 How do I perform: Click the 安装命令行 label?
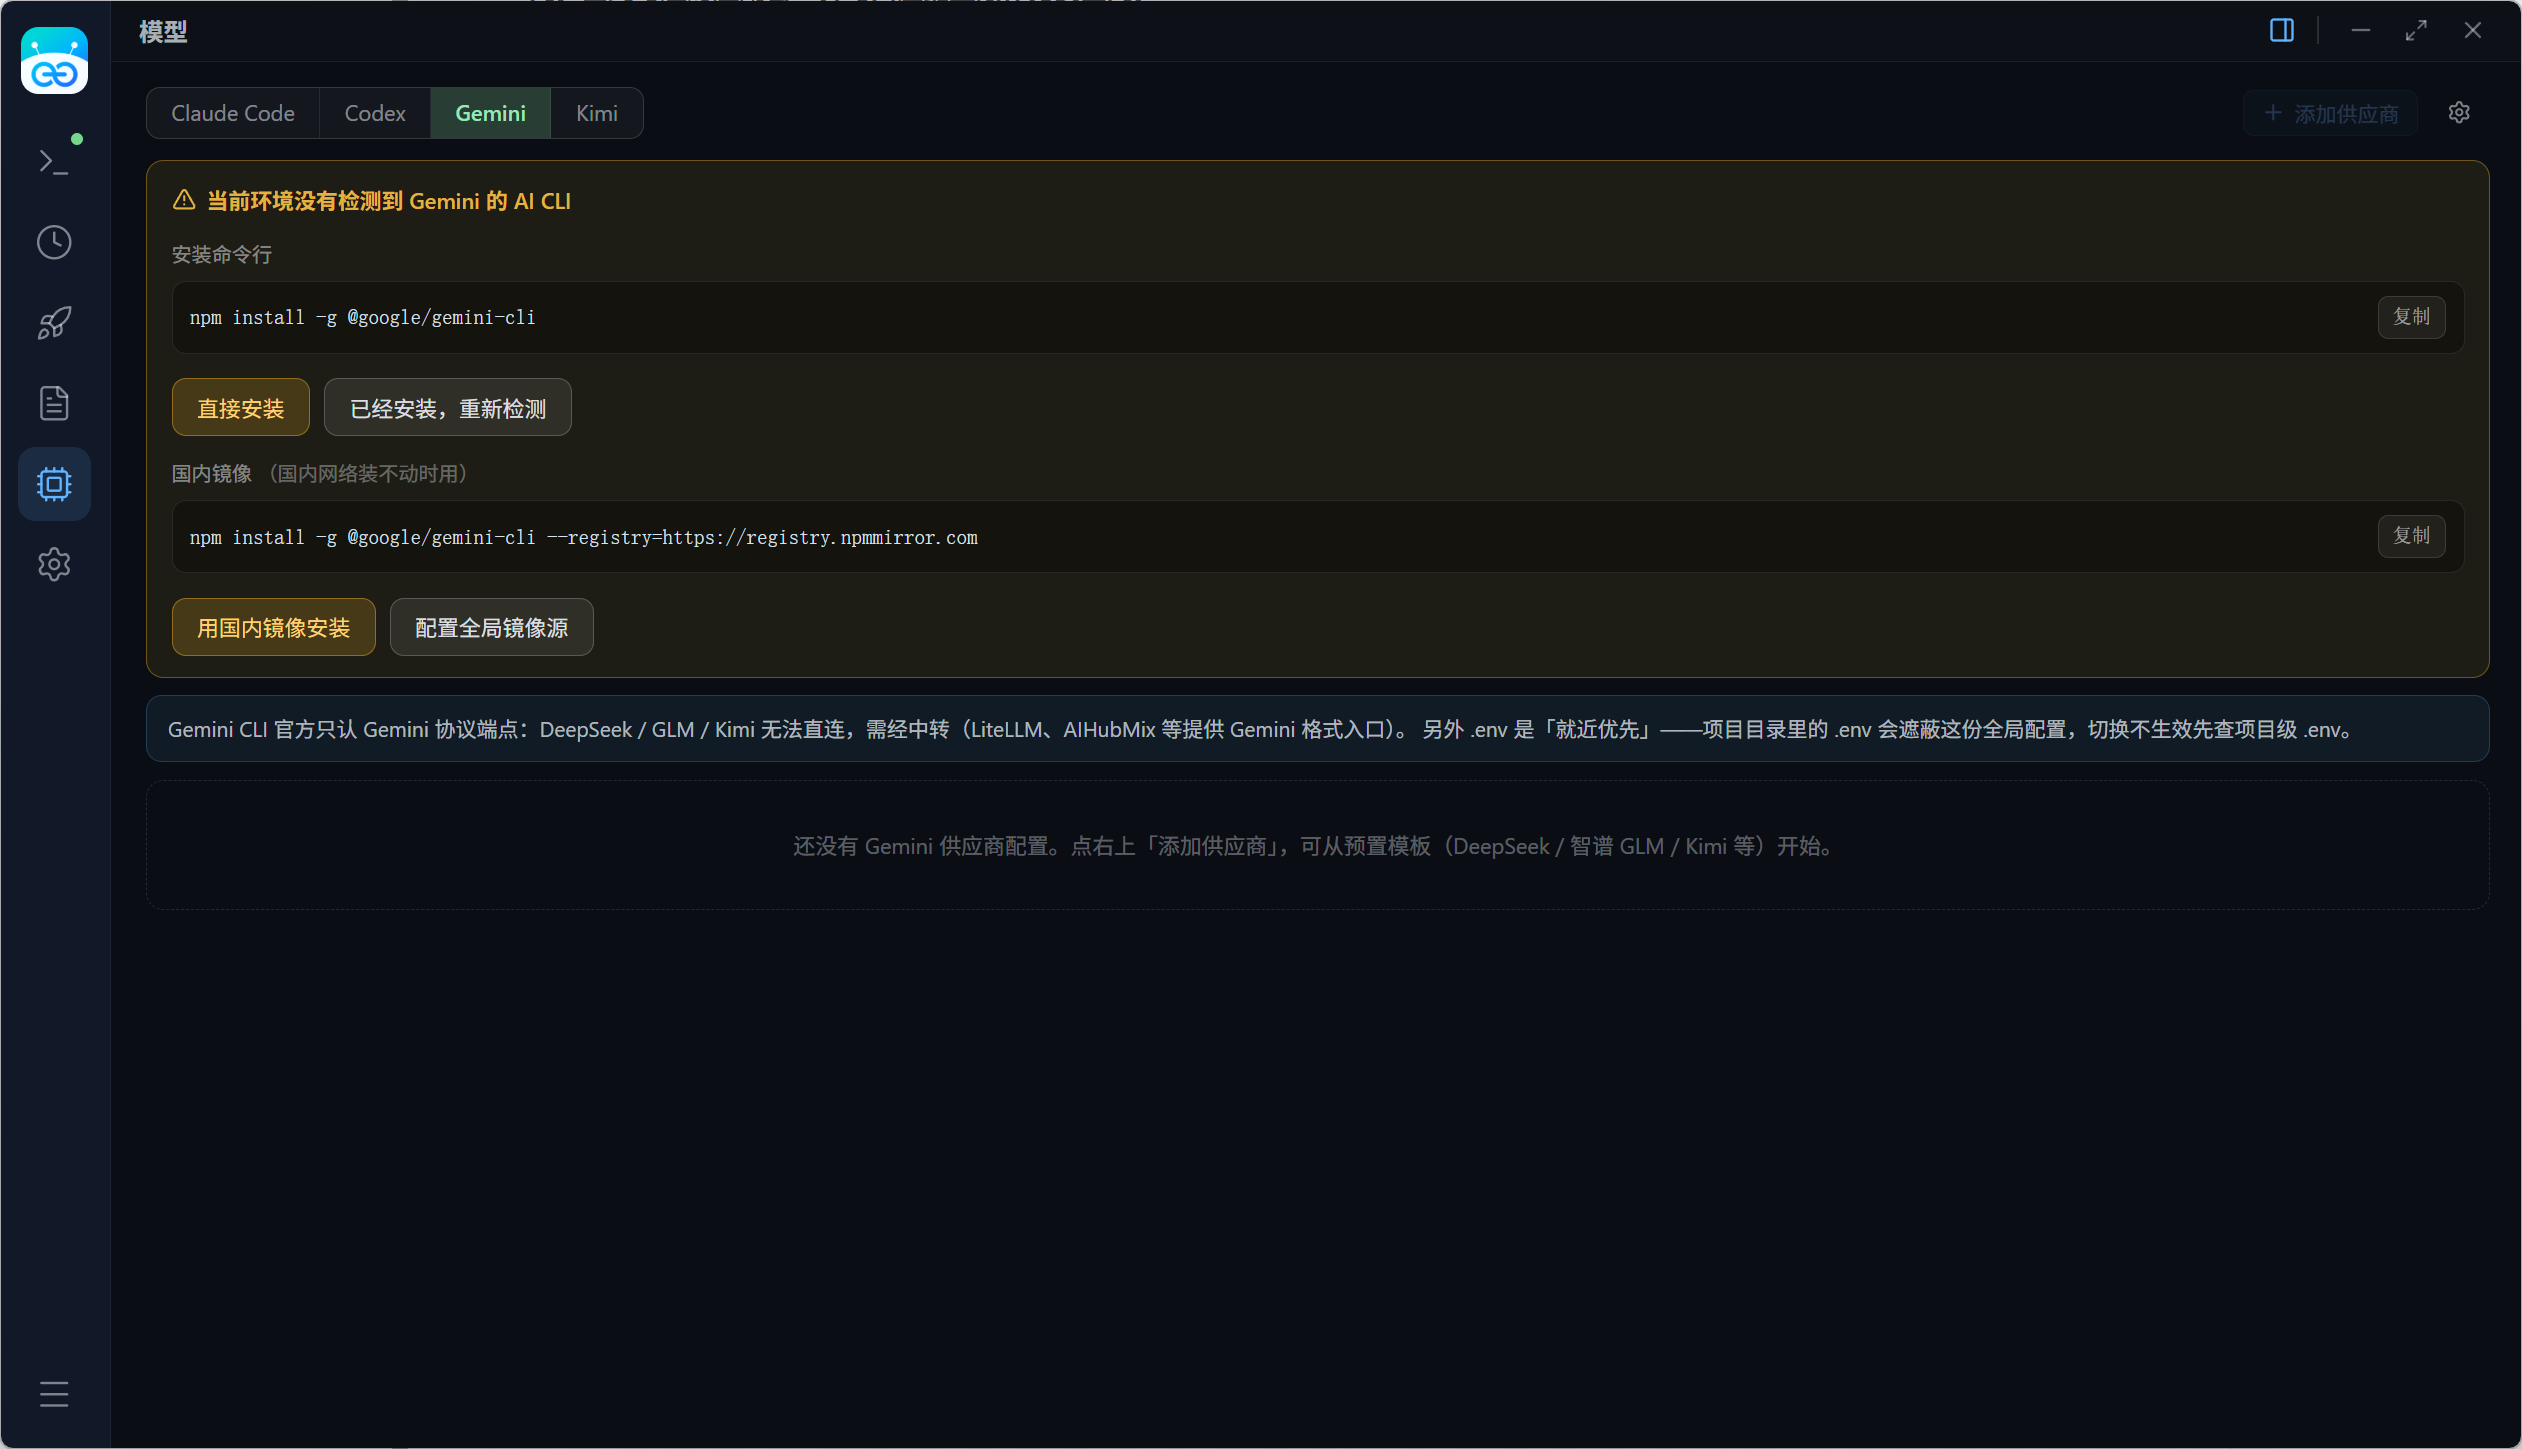[221, 254]
